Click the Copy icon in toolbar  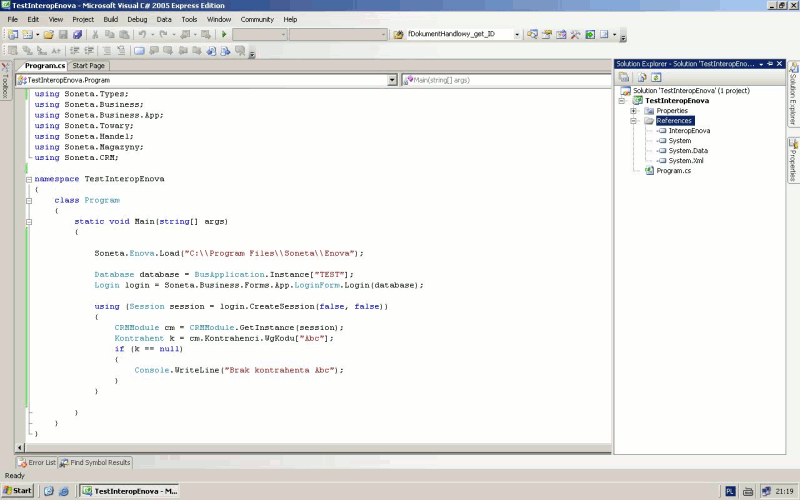109,34
